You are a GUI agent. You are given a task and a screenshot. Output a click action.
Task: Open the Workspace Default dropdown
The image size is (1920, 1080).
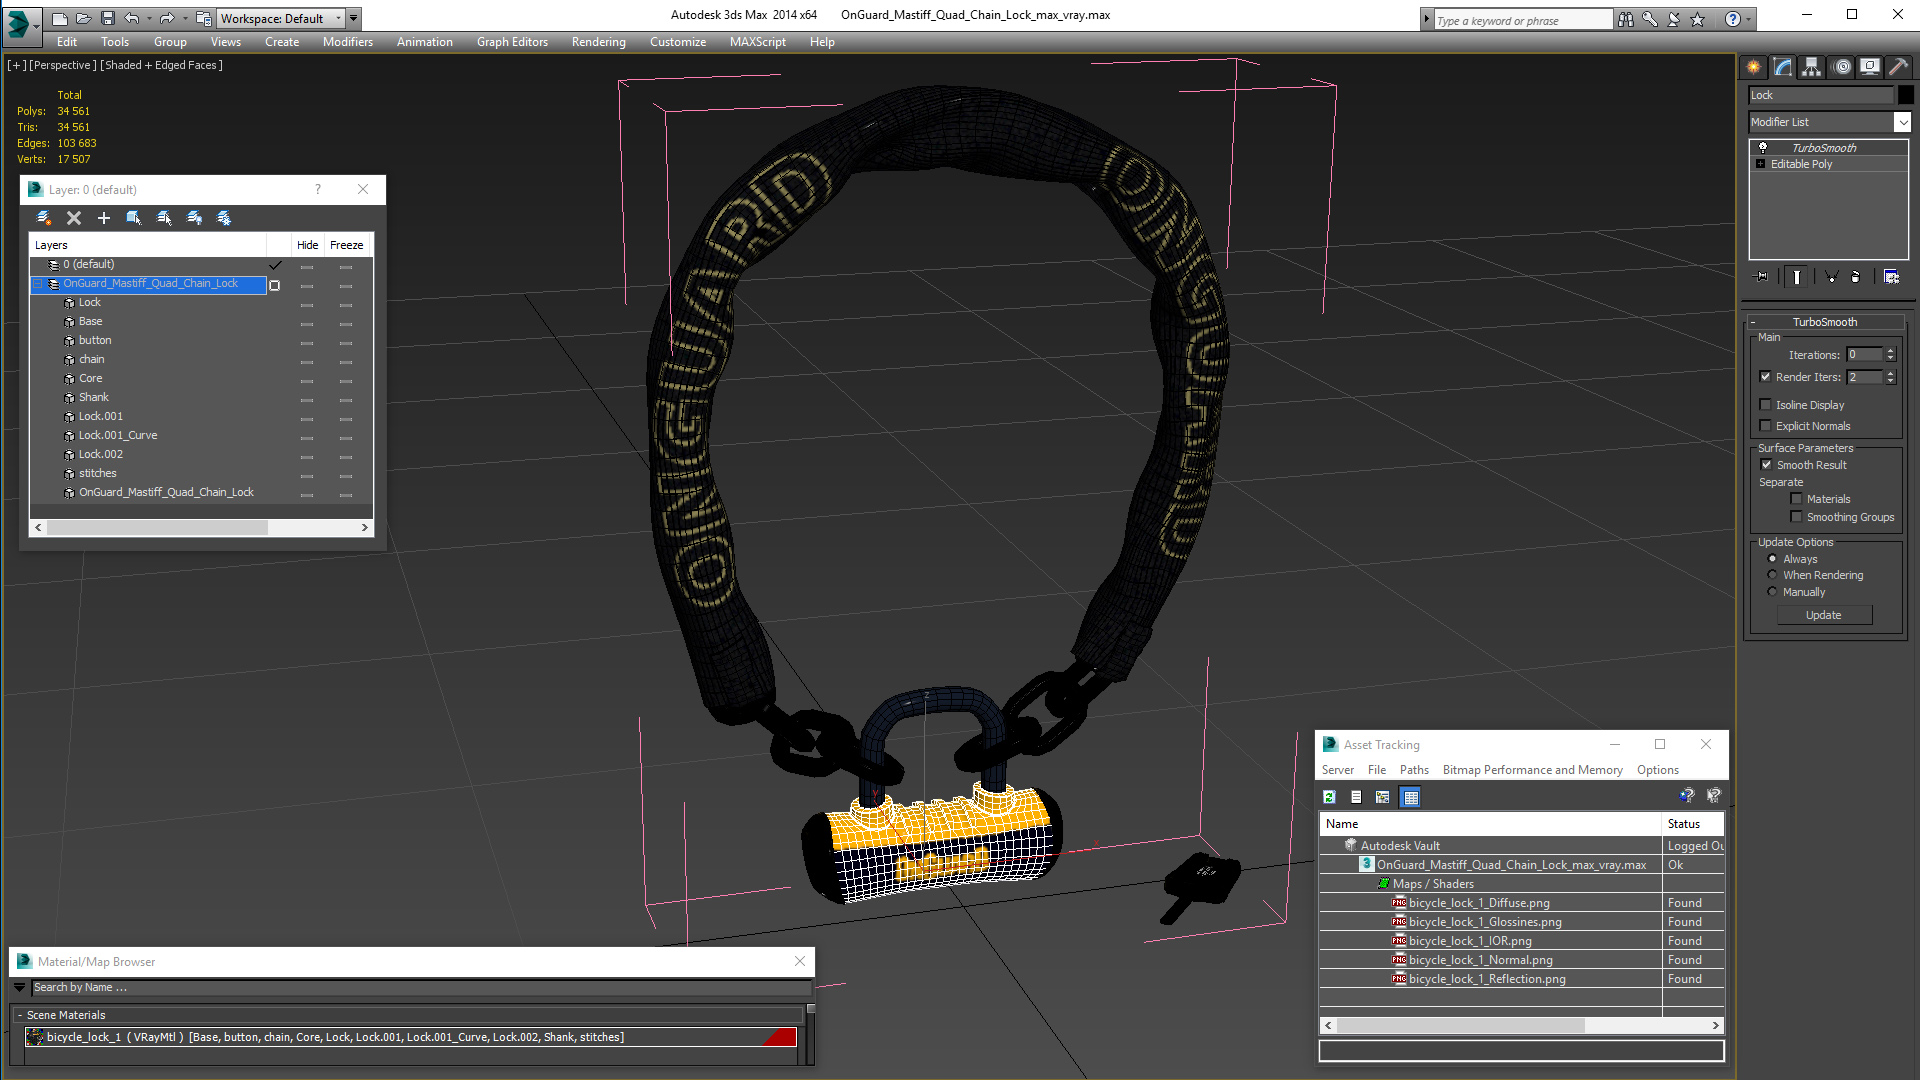point(338,18)
